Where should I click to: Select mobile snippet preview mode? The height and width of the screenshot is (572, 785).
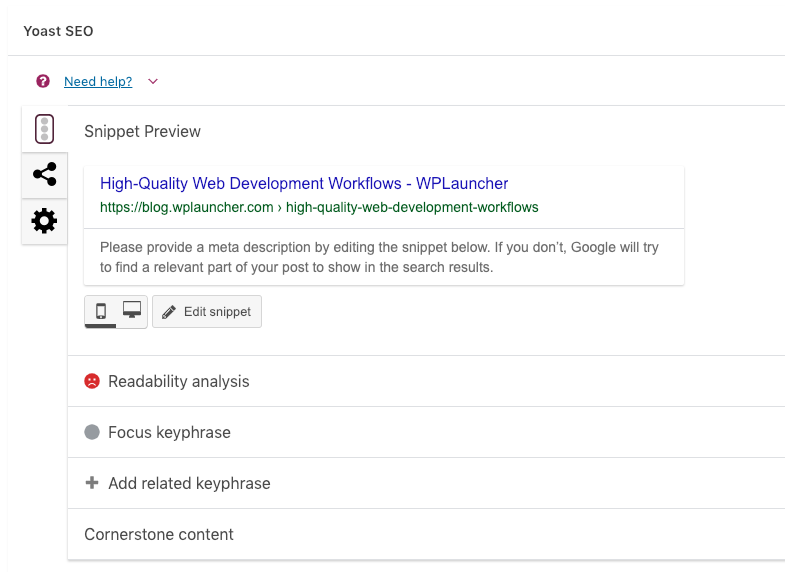coord(101,311)
